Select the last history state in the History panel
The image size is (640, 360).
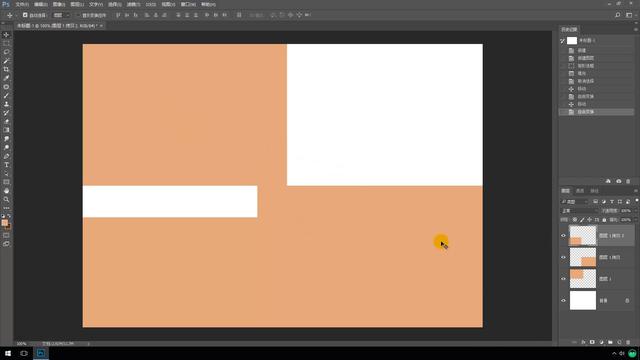[x=596, y=112]
